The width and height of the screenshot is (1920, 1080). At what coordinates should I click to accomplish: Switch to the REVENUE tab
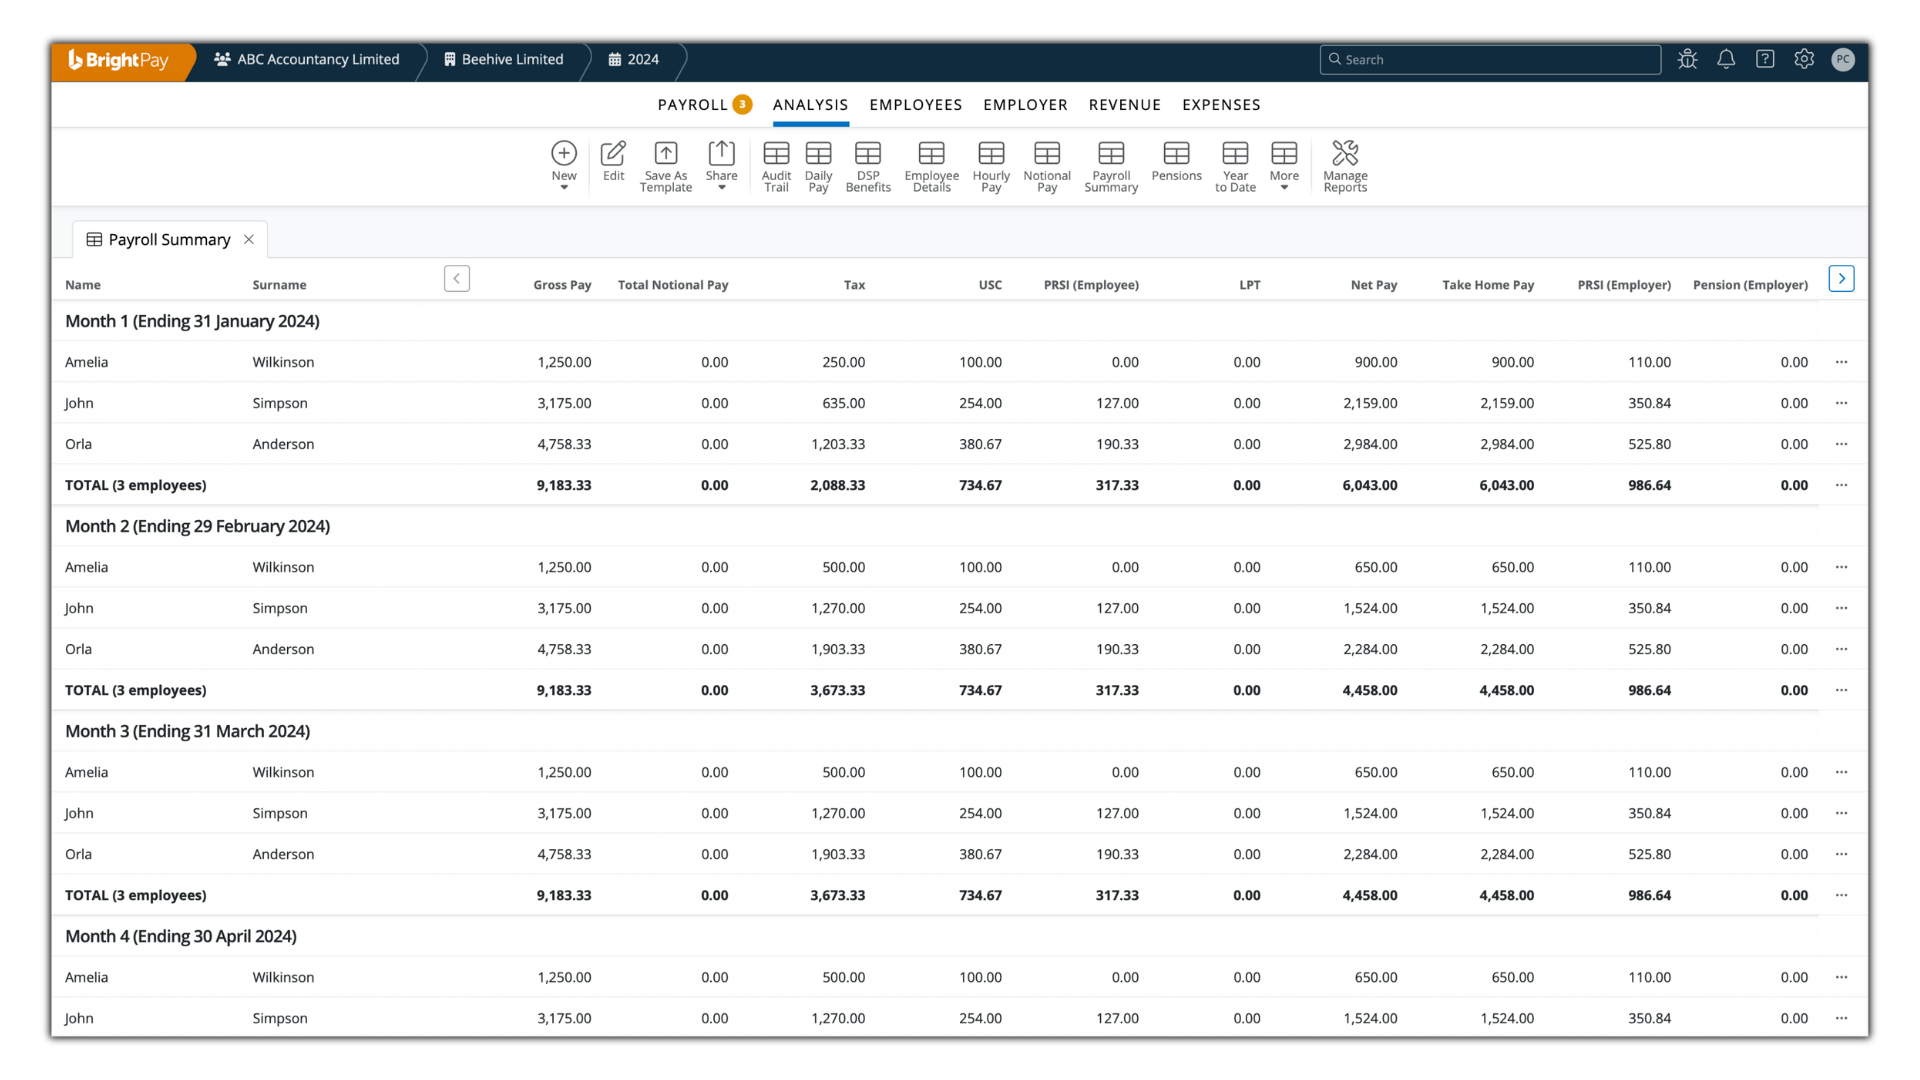tap(1125, 105)
